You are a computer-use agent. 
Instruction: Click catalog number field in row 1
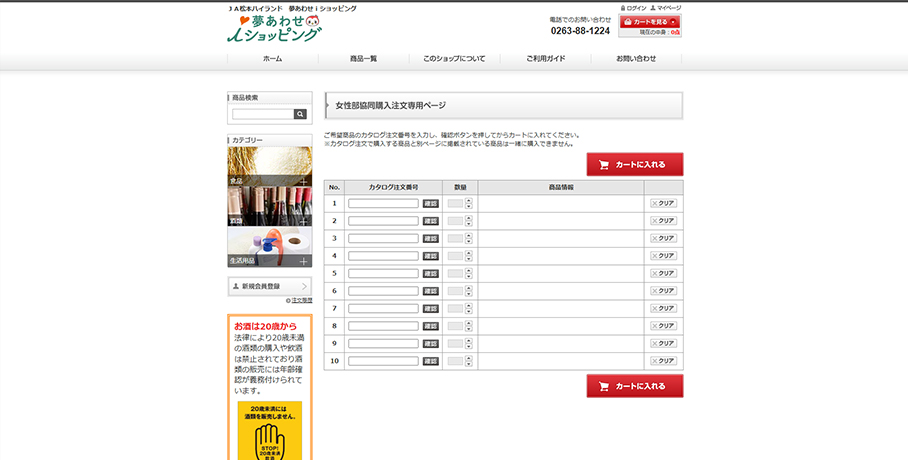coord(383,203)
